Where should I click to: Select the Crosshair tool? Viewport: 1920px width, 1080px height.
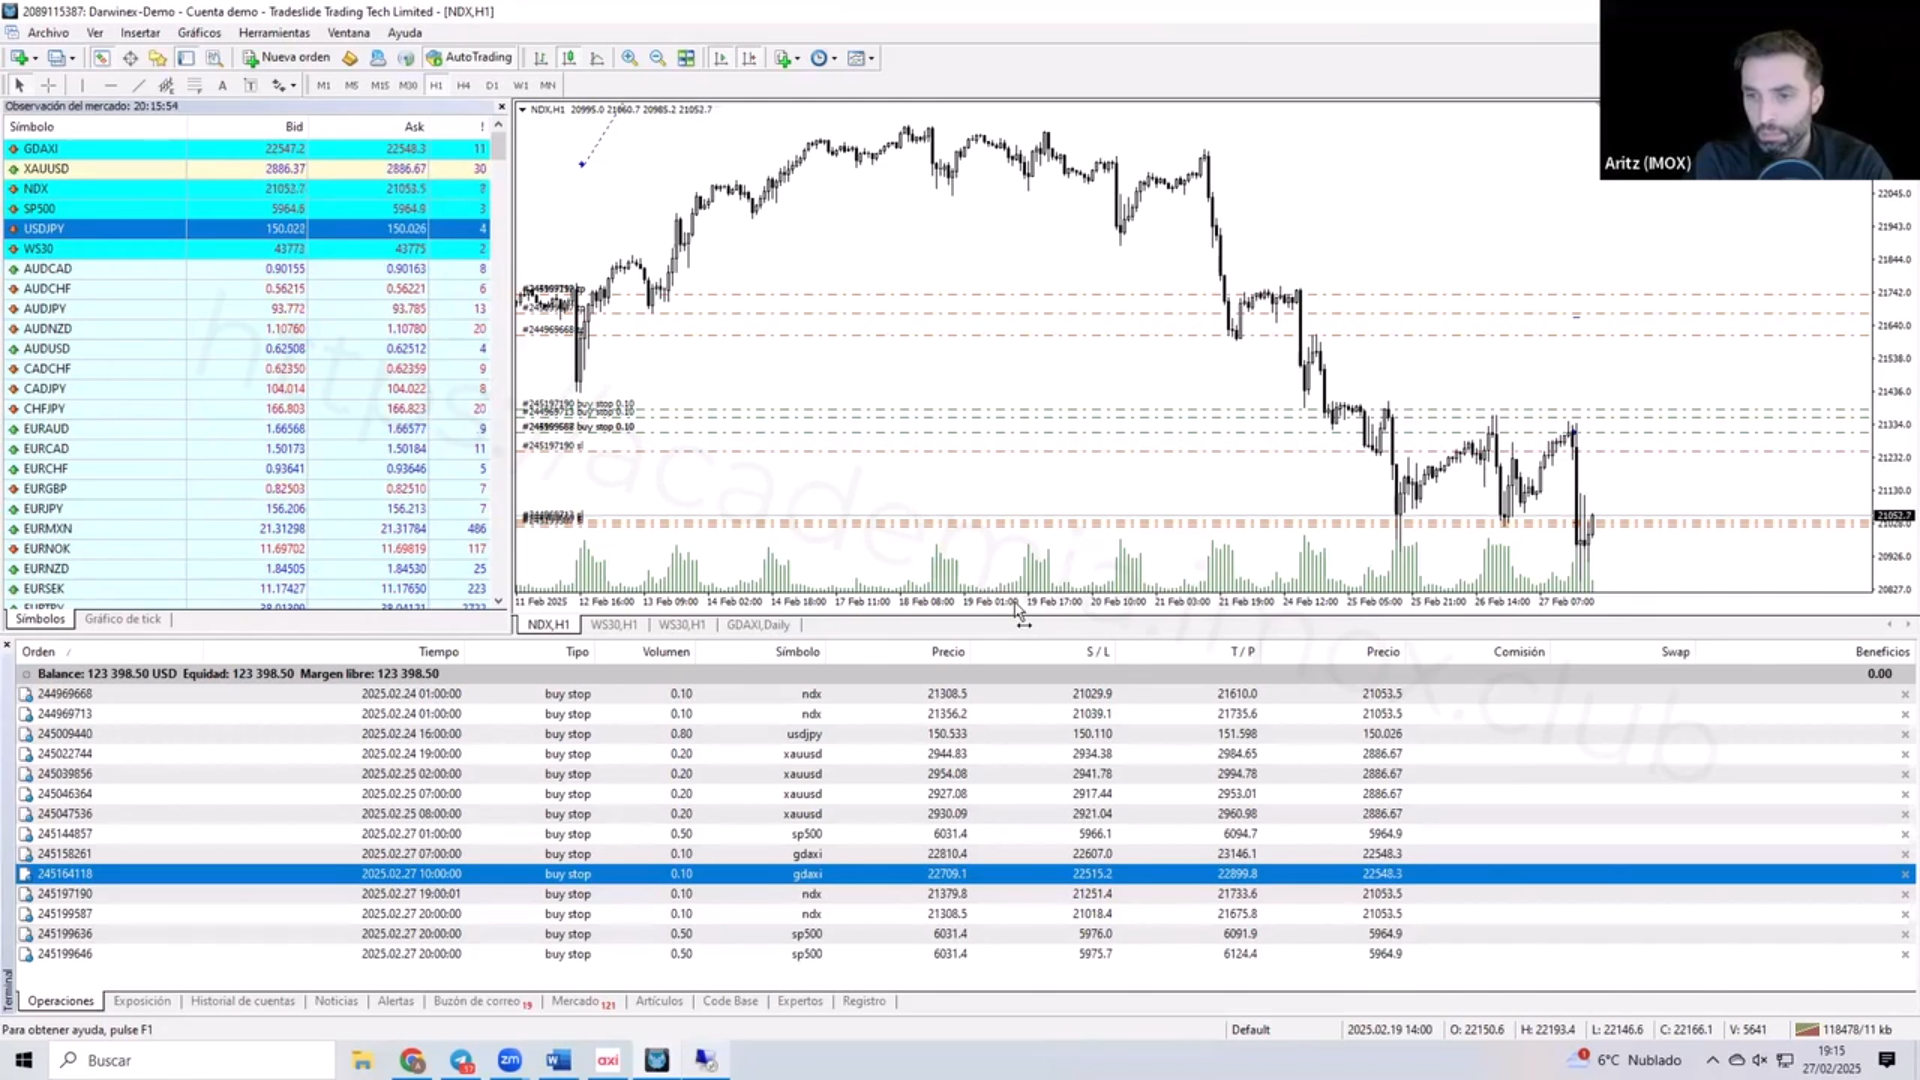tap(48, 85)
